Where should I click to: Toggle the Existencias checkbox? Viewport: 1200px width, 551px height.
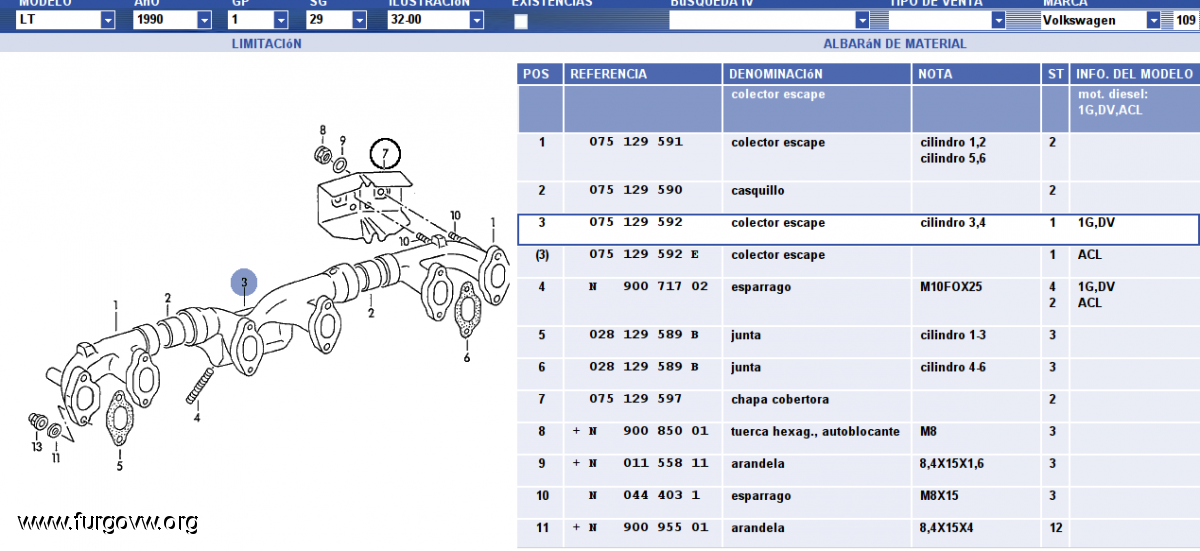click(x=521, y=22)
